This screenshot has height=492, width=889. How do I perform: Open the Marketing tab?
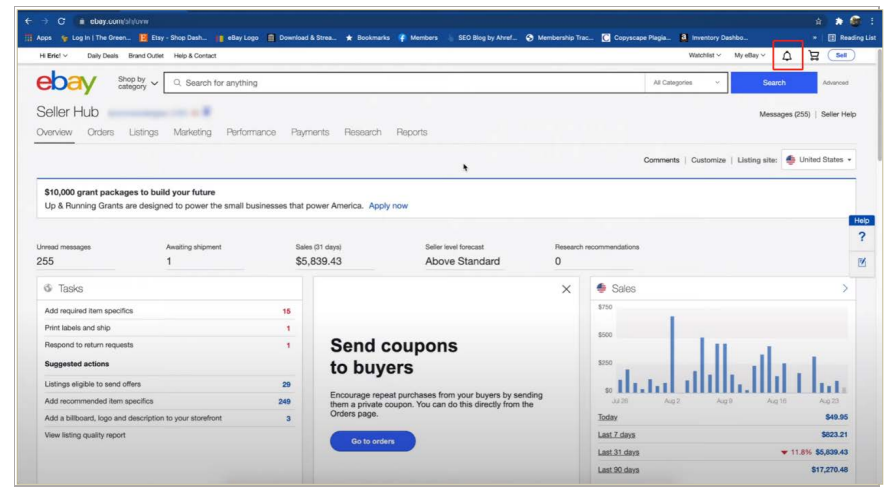point(192,132)
